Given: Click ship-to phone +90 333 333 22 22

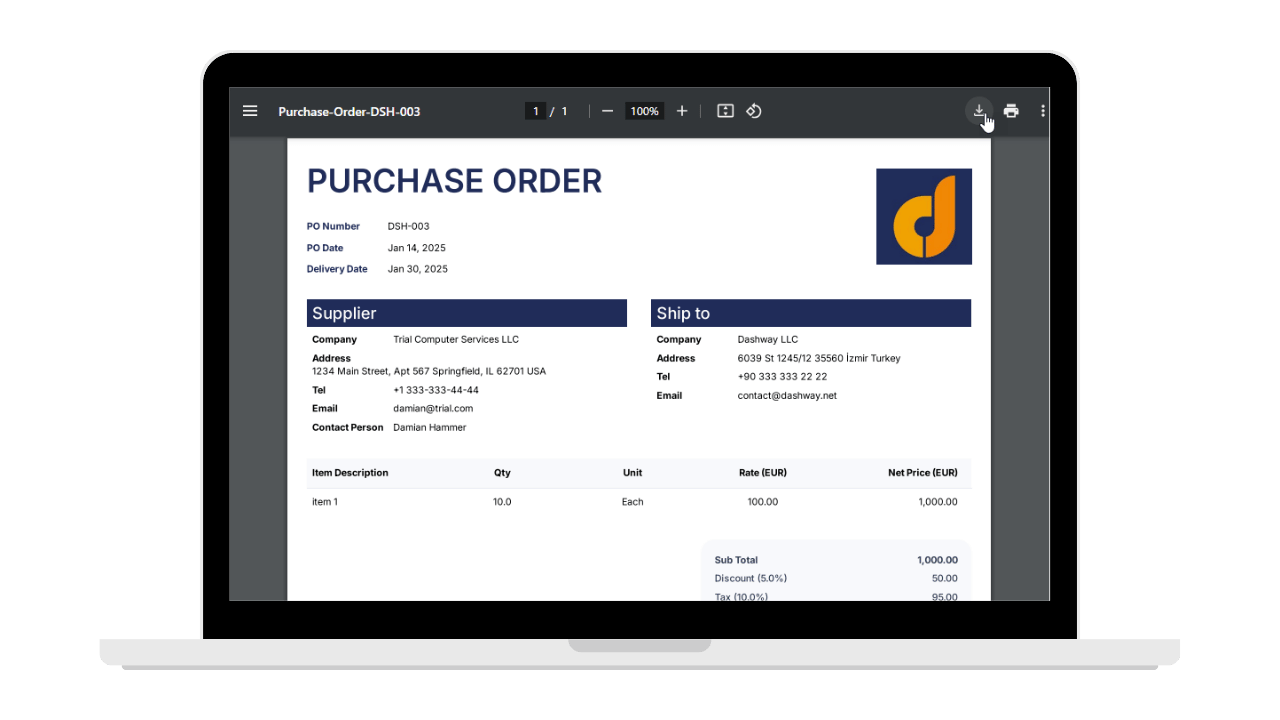Looking at the screenshot, I should [x=782, y=377].
